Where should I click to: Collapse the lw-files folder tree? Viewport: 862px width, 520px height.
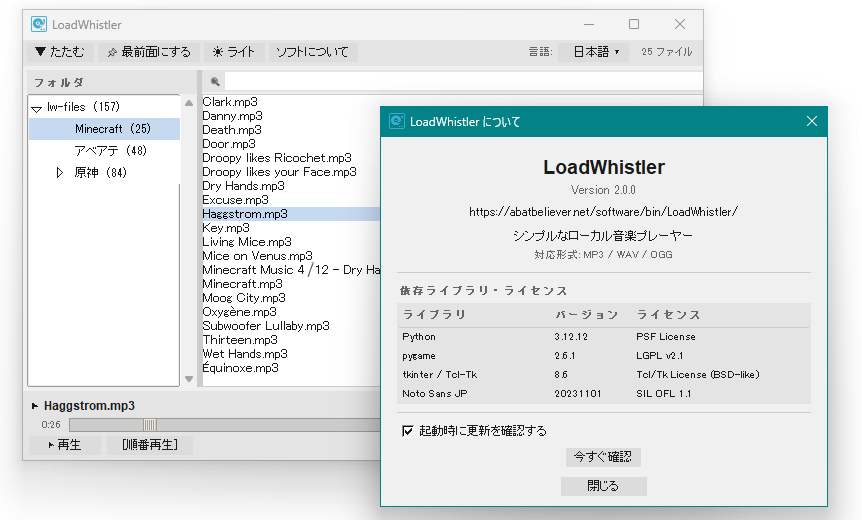coord(37,107)
